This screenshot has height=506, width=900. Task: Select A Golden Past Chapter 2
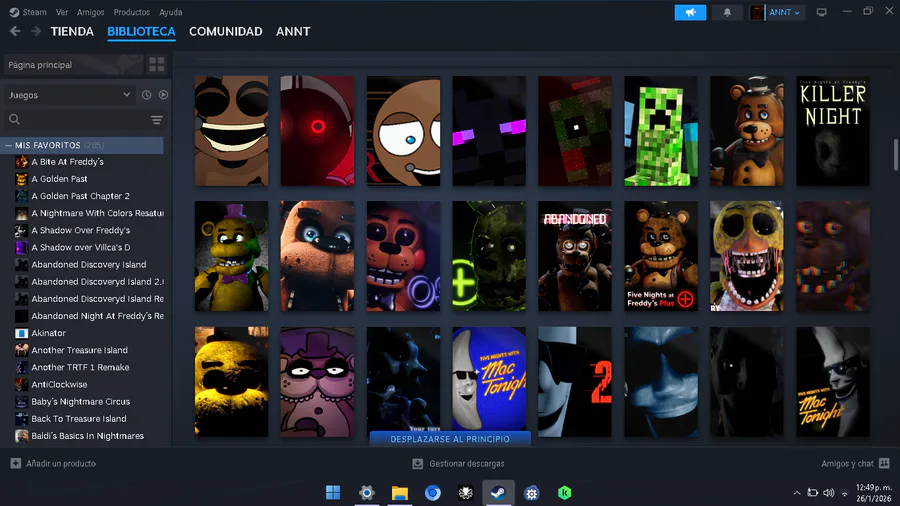(x=80, y=196)
